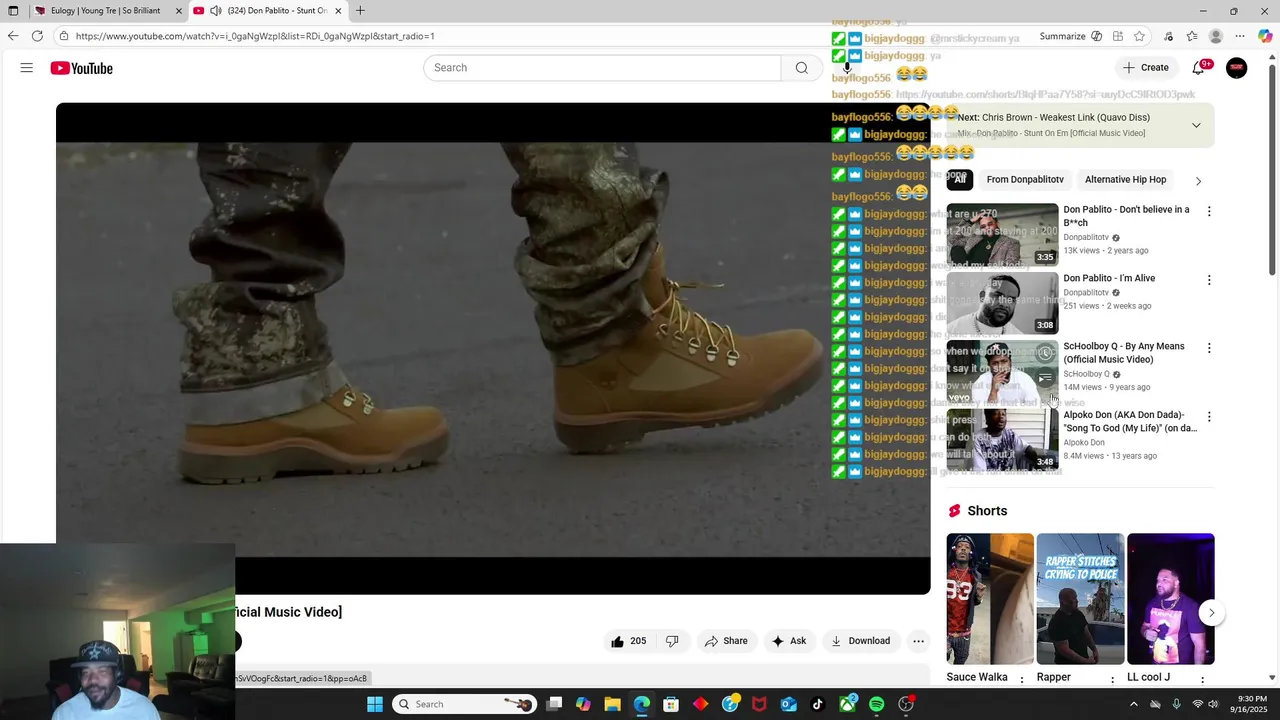
Task: Select the From Donpablitotv chip
Action: coord(1025,180)
